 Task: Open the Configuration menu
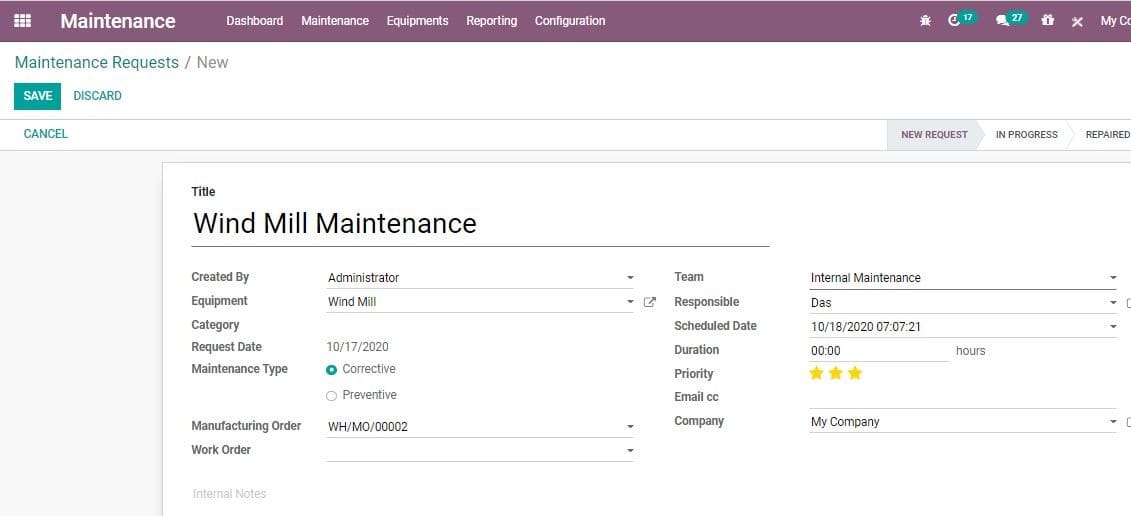point(570,21)
